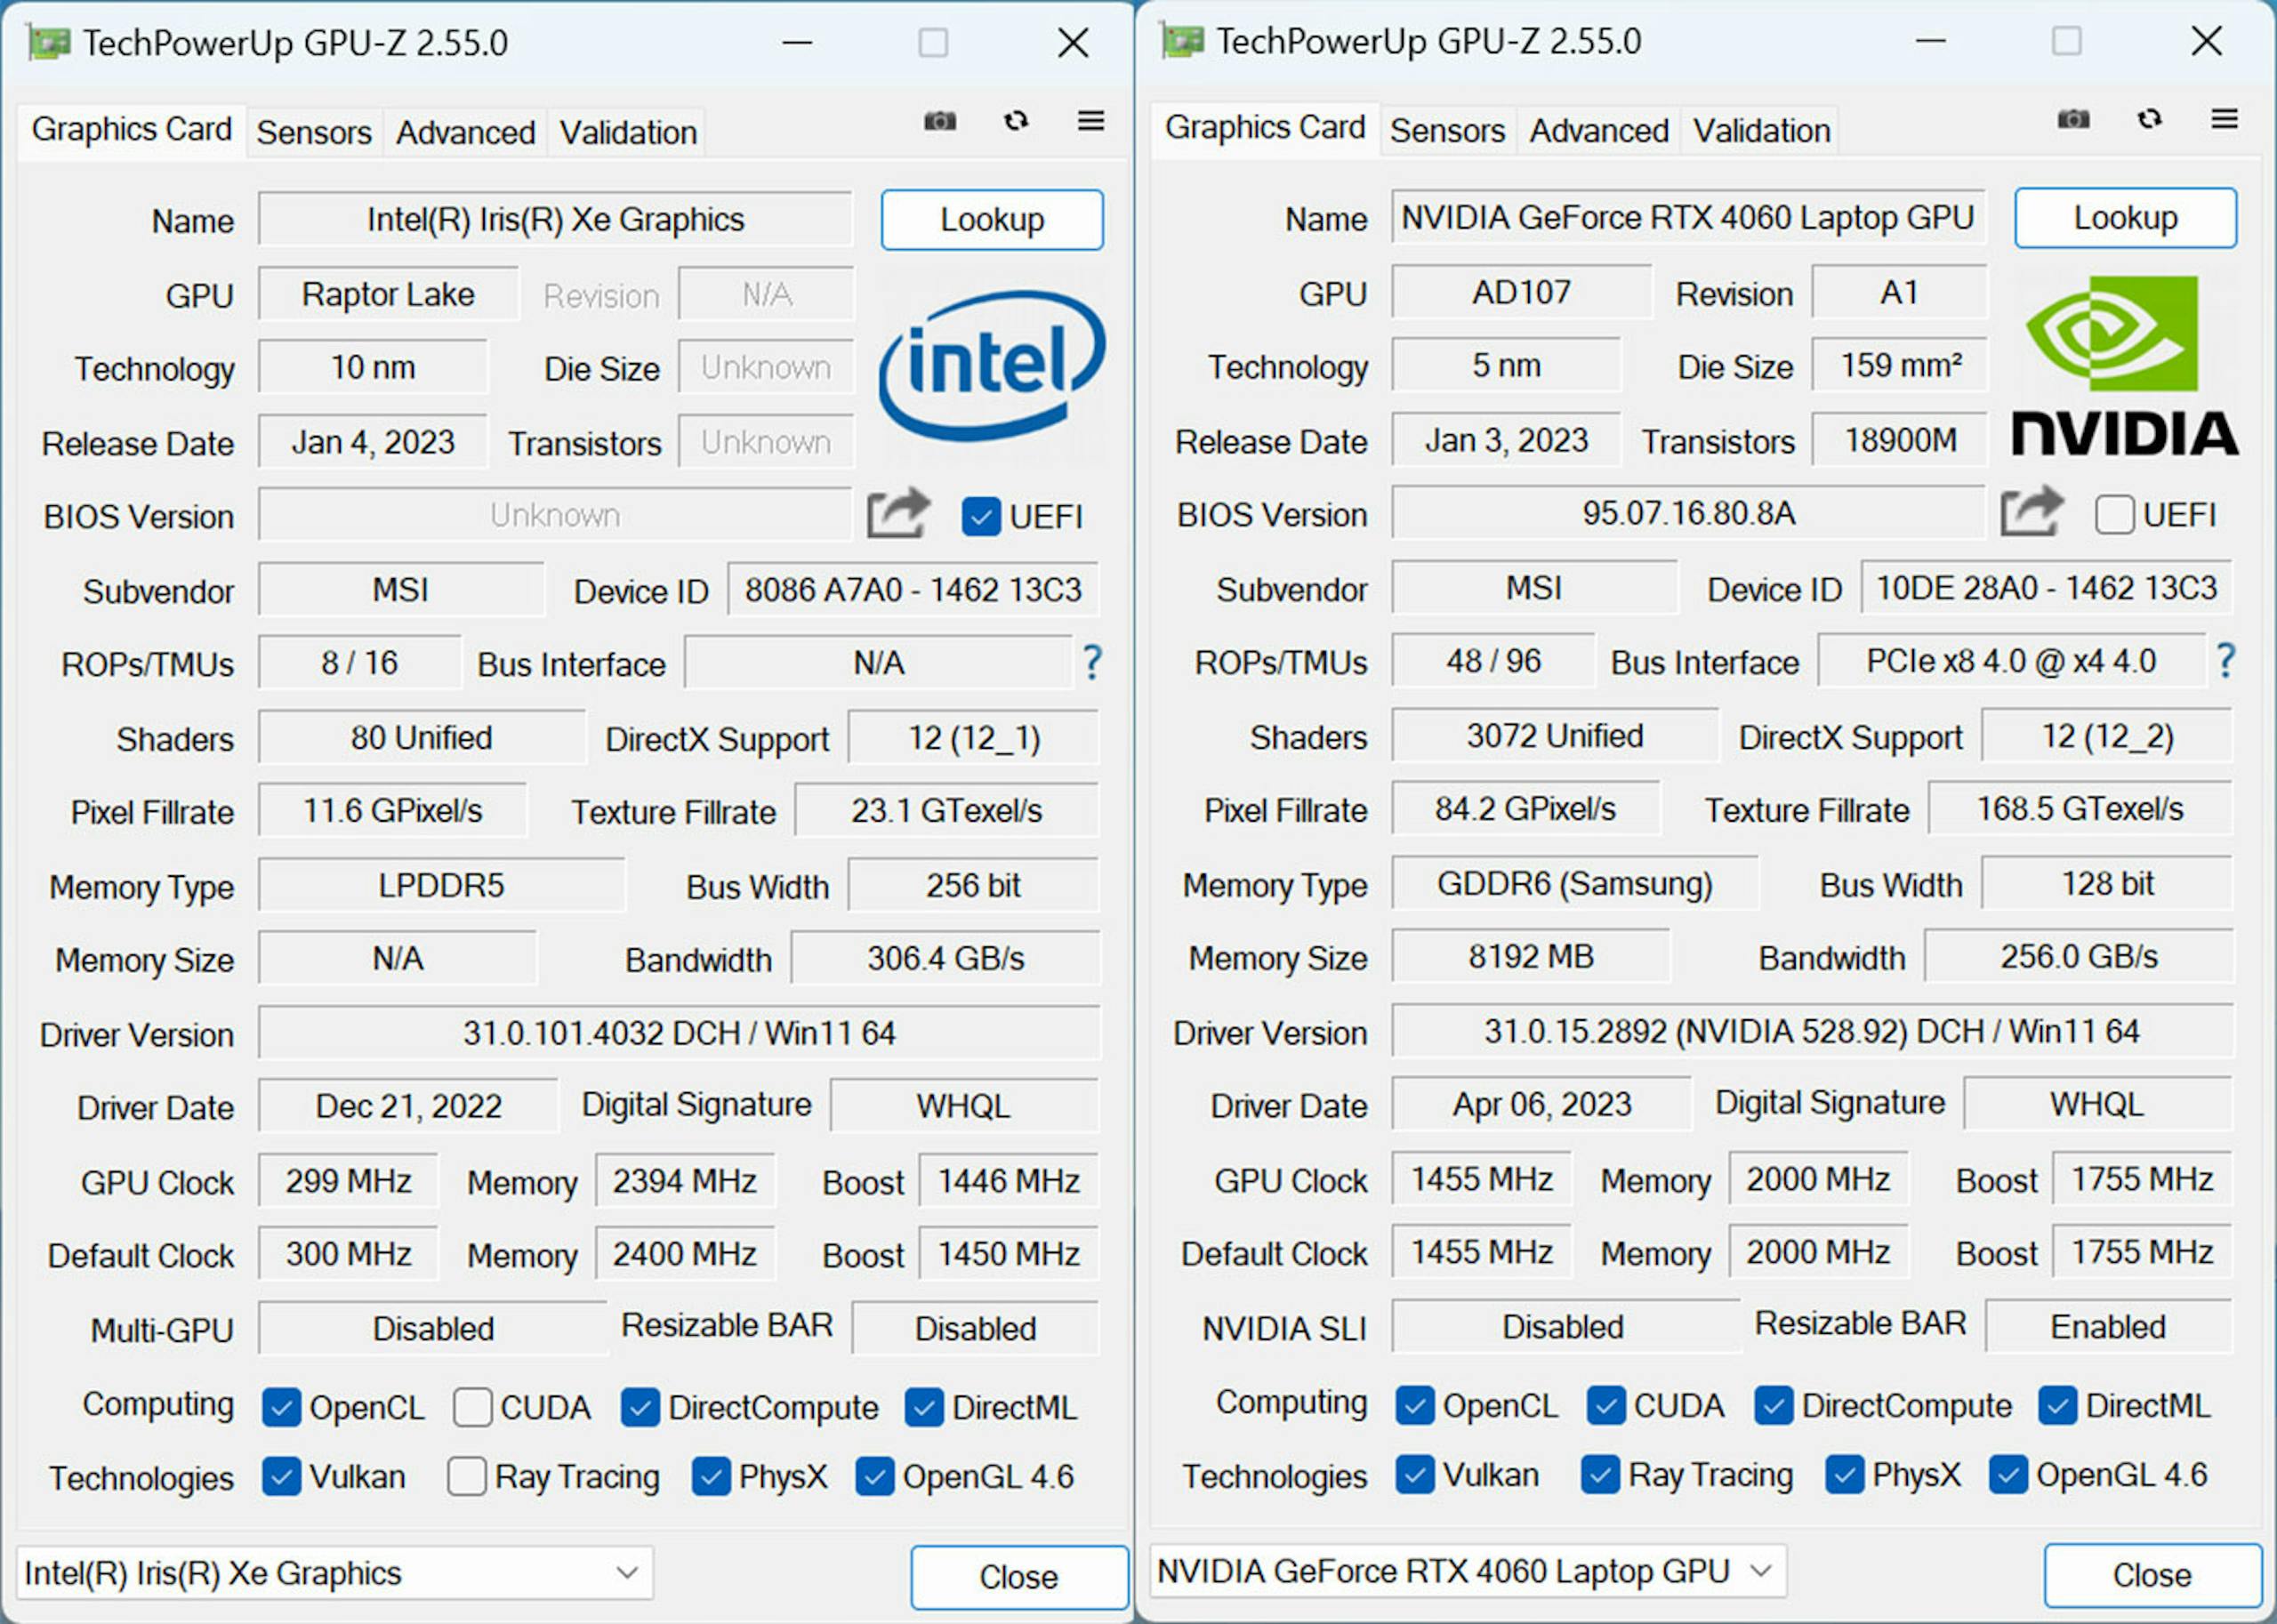Click Driver Version field with NVIDIA 528.92
Viewport: 2277px width, 1624px height.
(1813, 1031)
